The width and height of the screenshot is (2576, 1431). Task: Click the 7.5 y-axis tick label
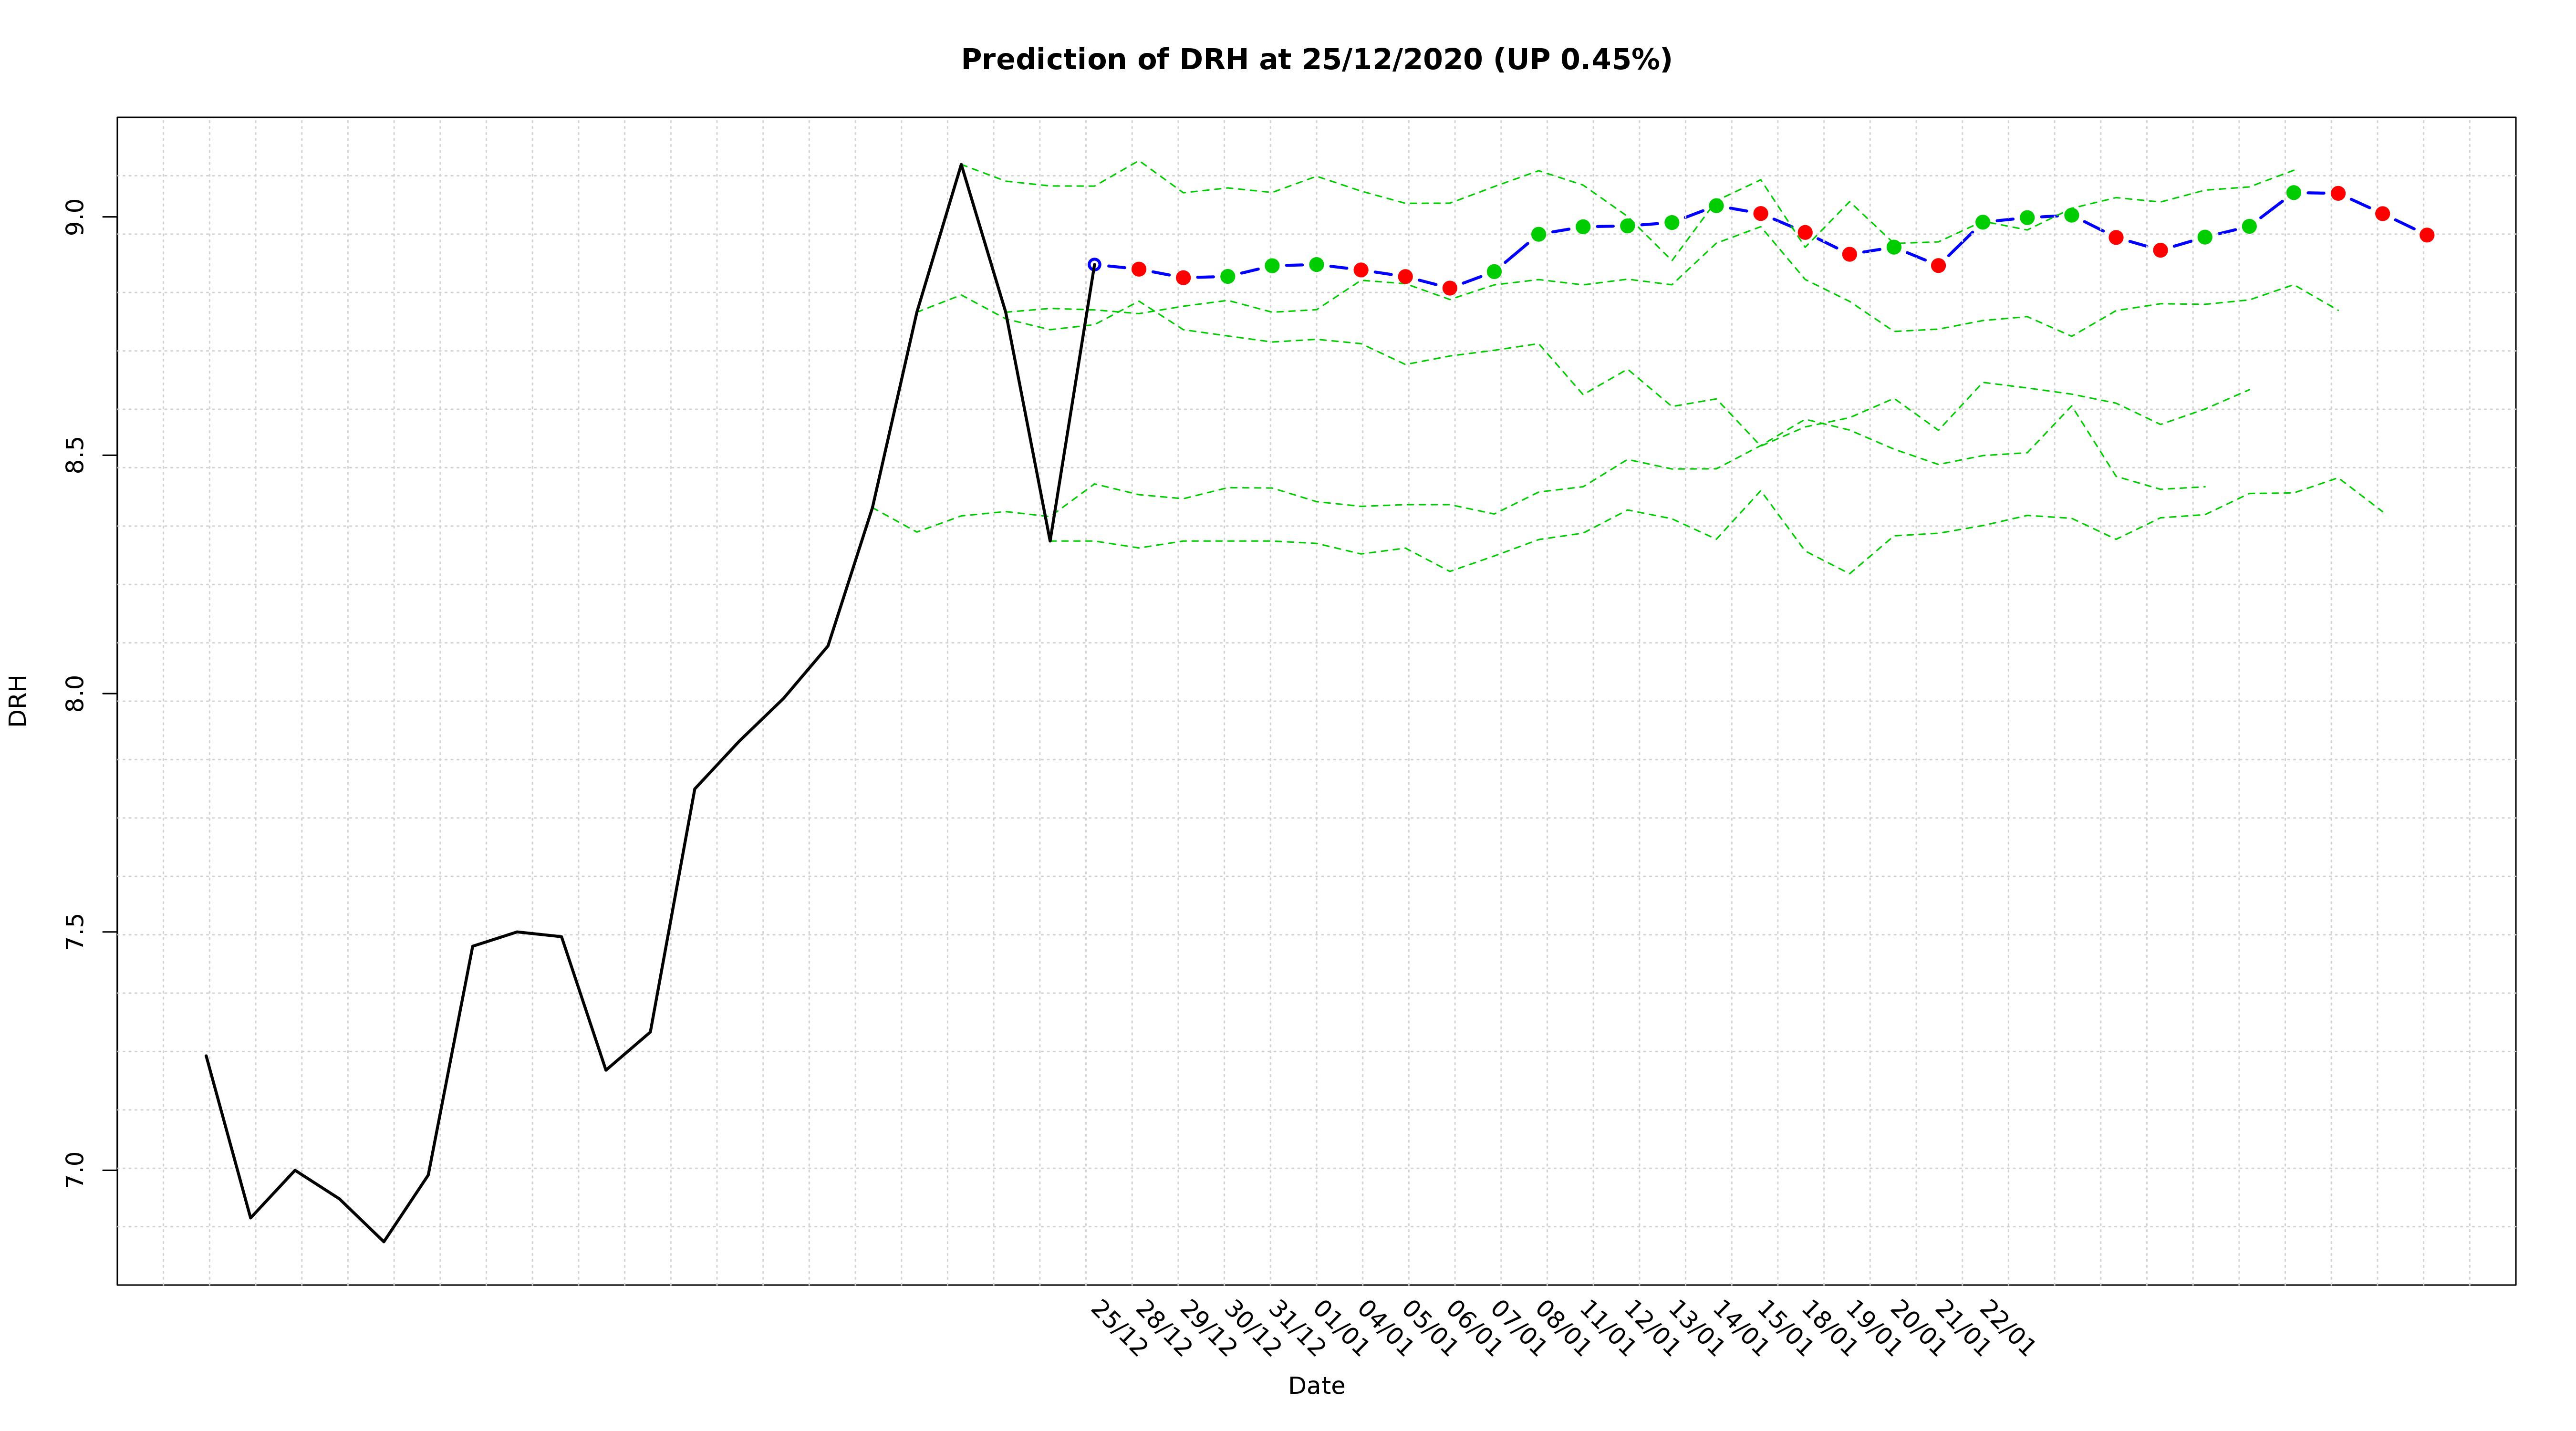click(x=74, y=932)
